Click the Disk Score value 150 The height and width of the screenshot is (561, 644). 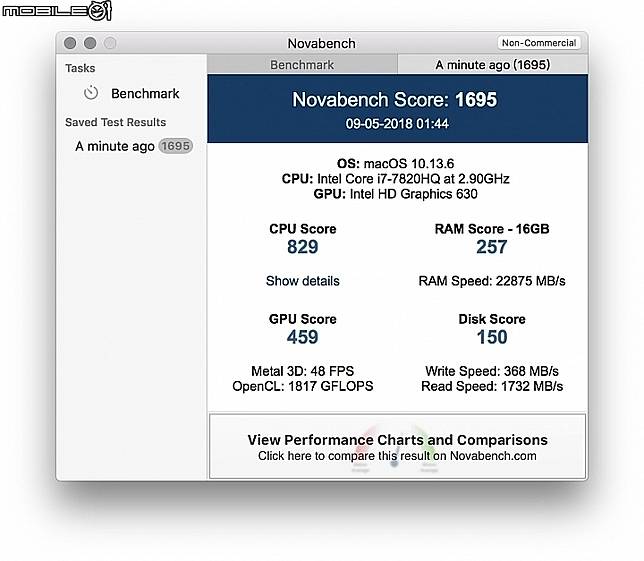[x=492, y=337]
